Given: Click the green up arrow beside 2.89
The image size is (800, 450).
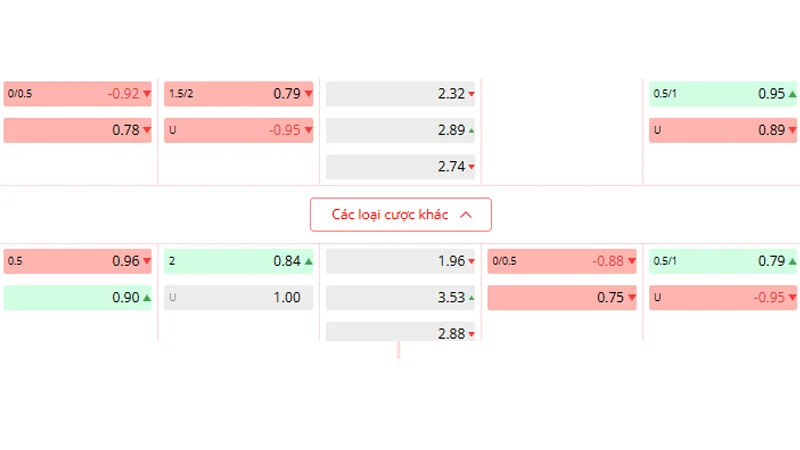Looking at the screenshot, I should pos(472,131).
